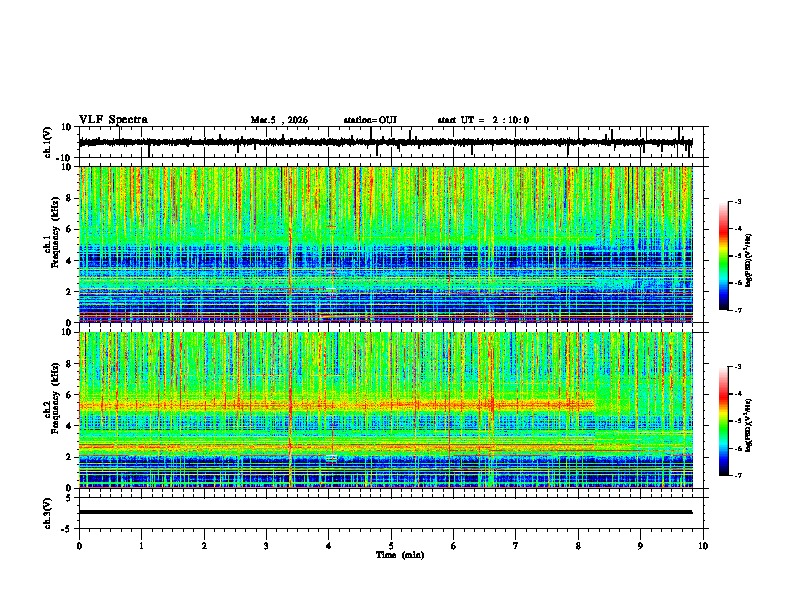Screen dimensions: 792x612
Task: Click the "8" tick on ch.2 frequency axis
Action: click(x=69, y=364)
